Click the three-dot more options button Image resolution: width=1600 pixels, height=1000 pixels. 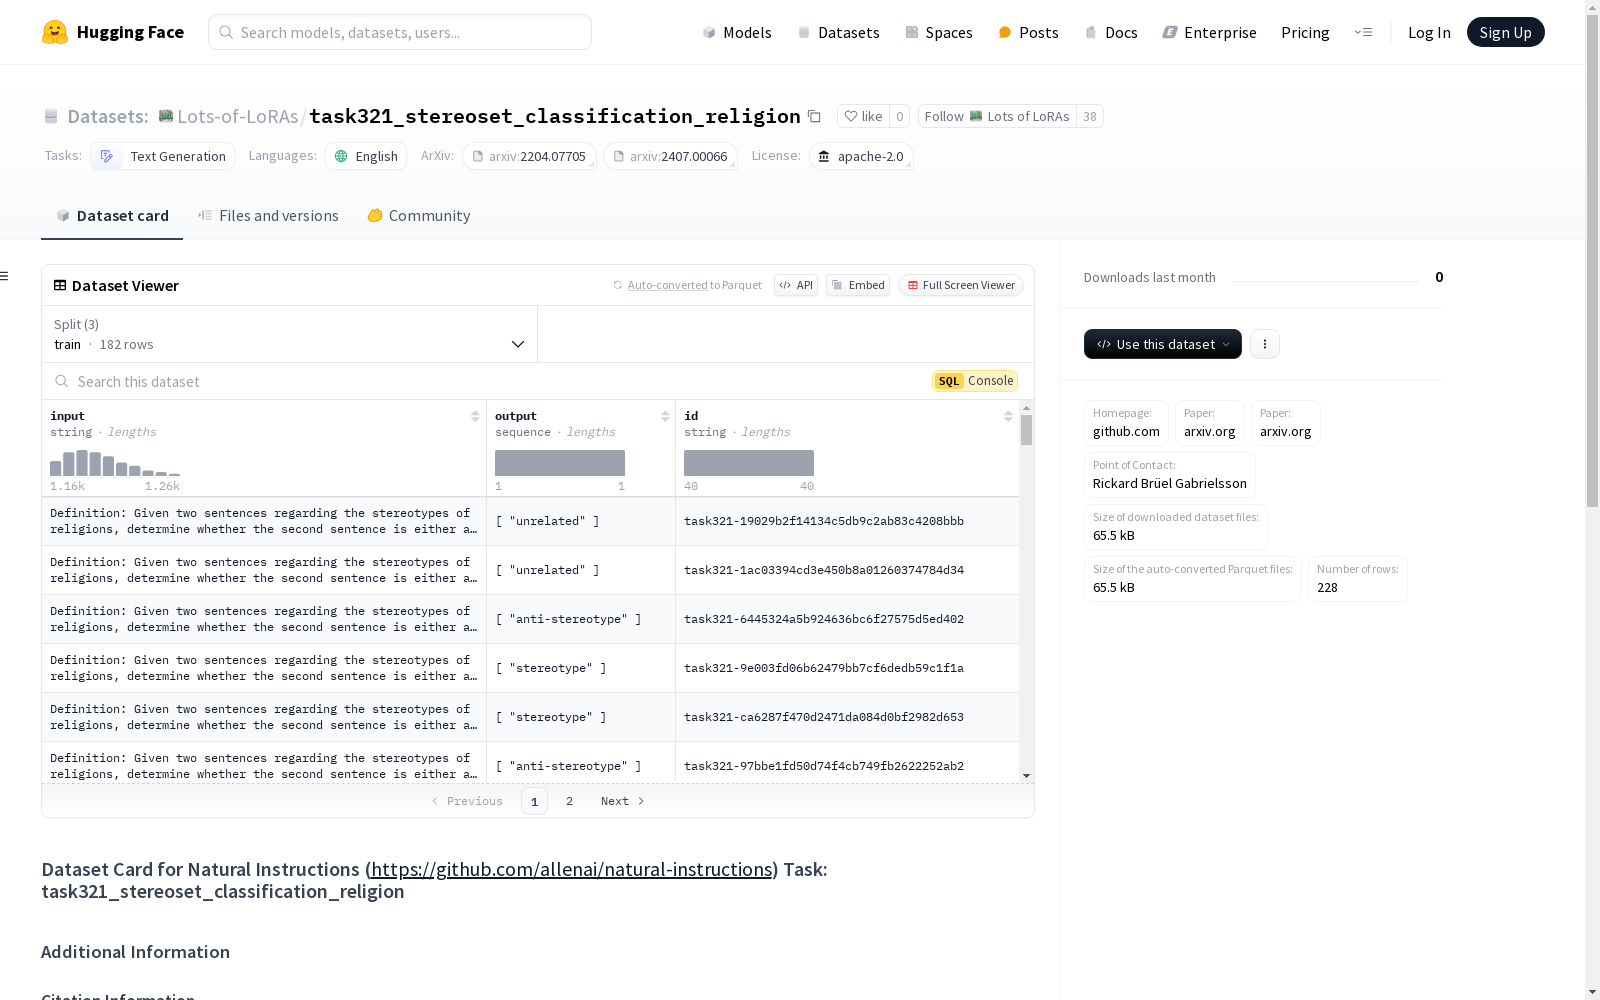(1265, 344)
